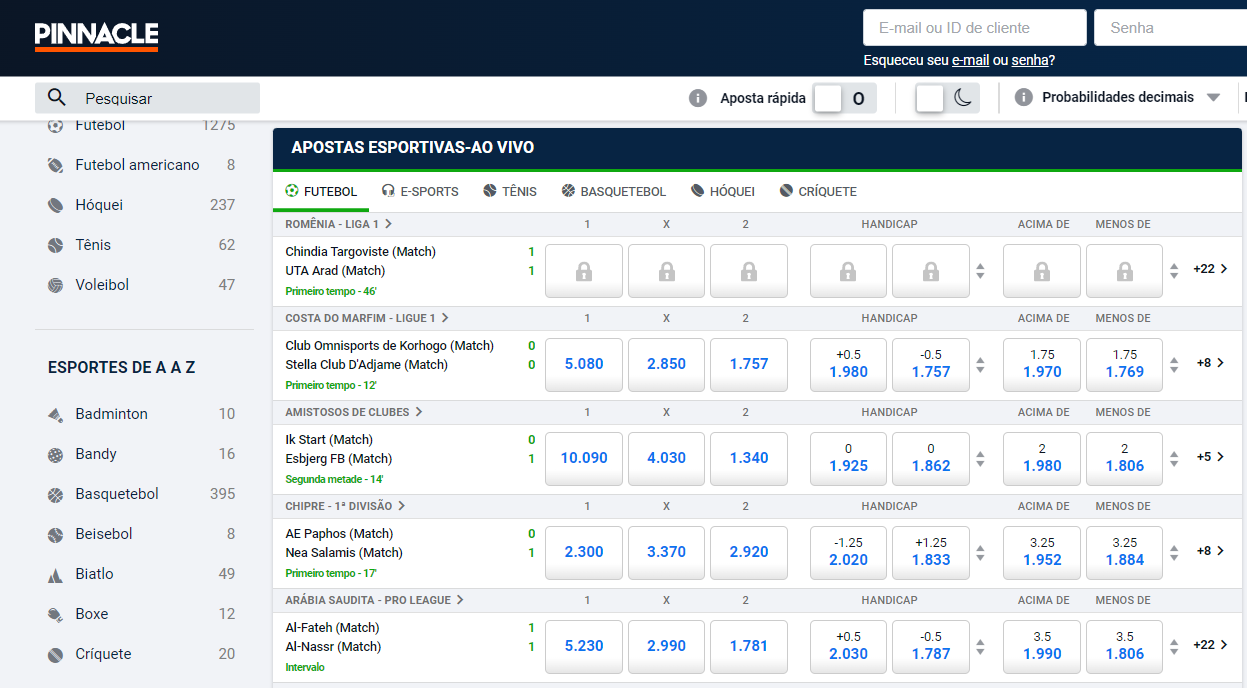
Task: Click the Basquetebol sidebar icon
Action: [55, 494]
